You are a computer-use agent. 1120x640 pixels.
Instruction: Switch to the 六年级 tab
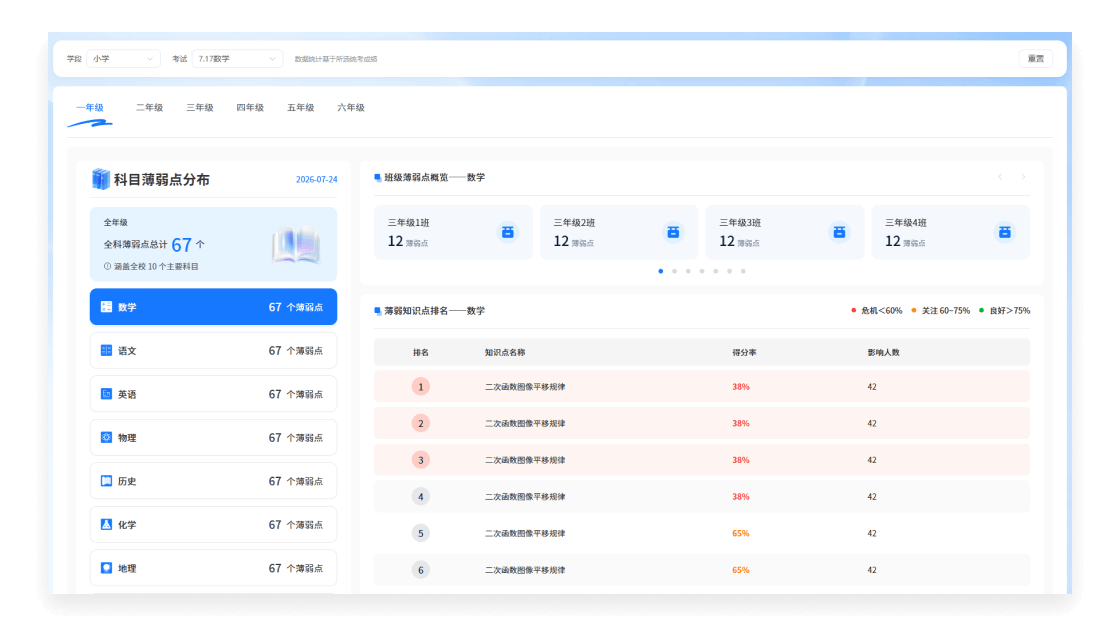351,108
